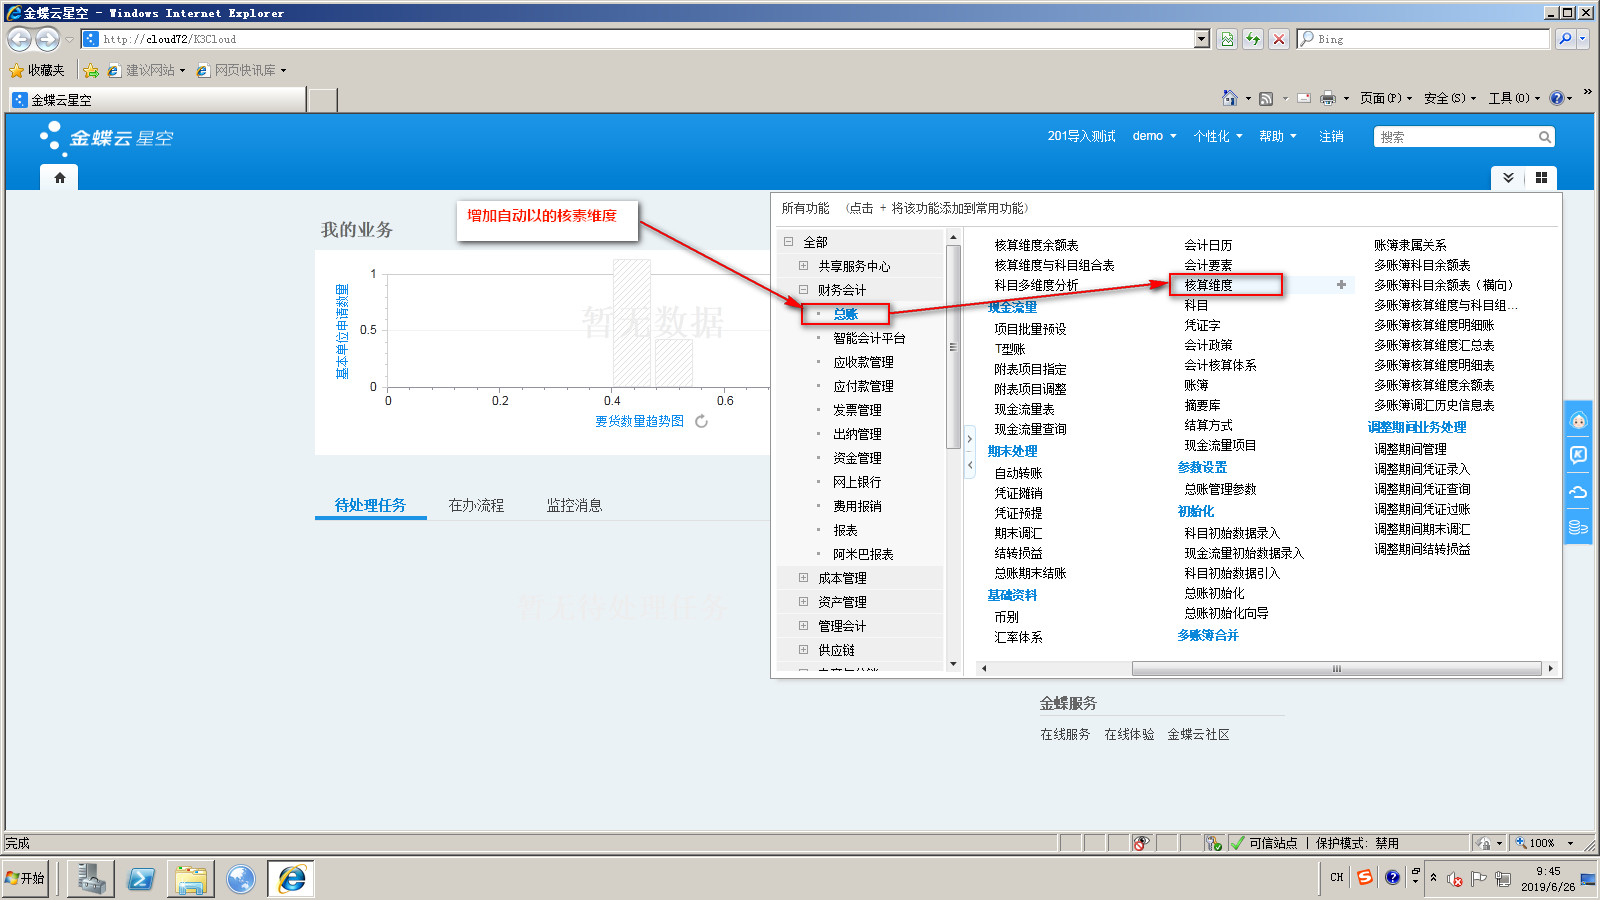The image size is (1600, 900).
Task: Open the 帮助 dropdown menu
Action: (x=1278, y=136)
